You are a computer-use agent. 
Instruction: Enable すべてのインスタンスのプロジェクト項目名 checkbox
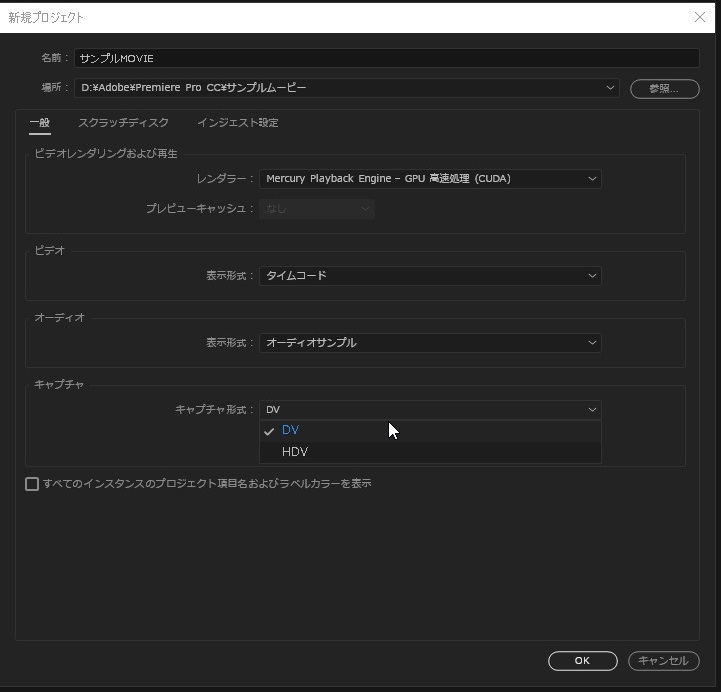click(32, 484)
